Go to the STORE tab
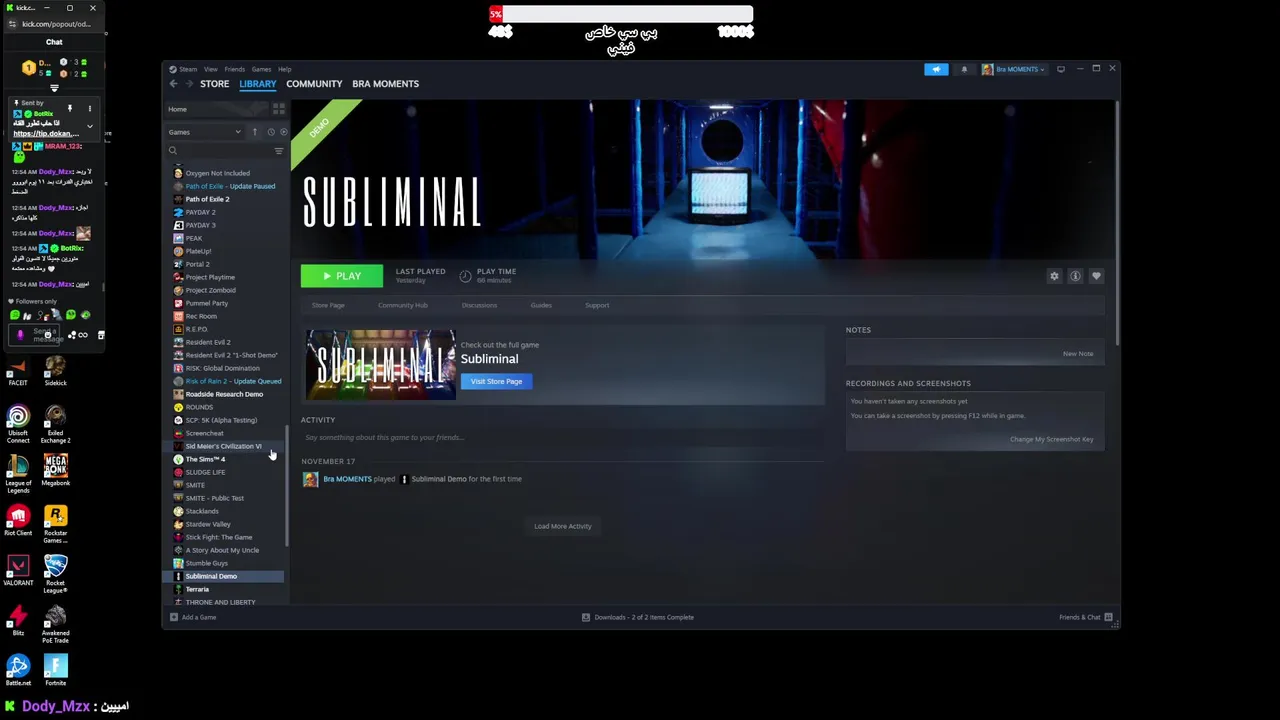 pos(214,84)
